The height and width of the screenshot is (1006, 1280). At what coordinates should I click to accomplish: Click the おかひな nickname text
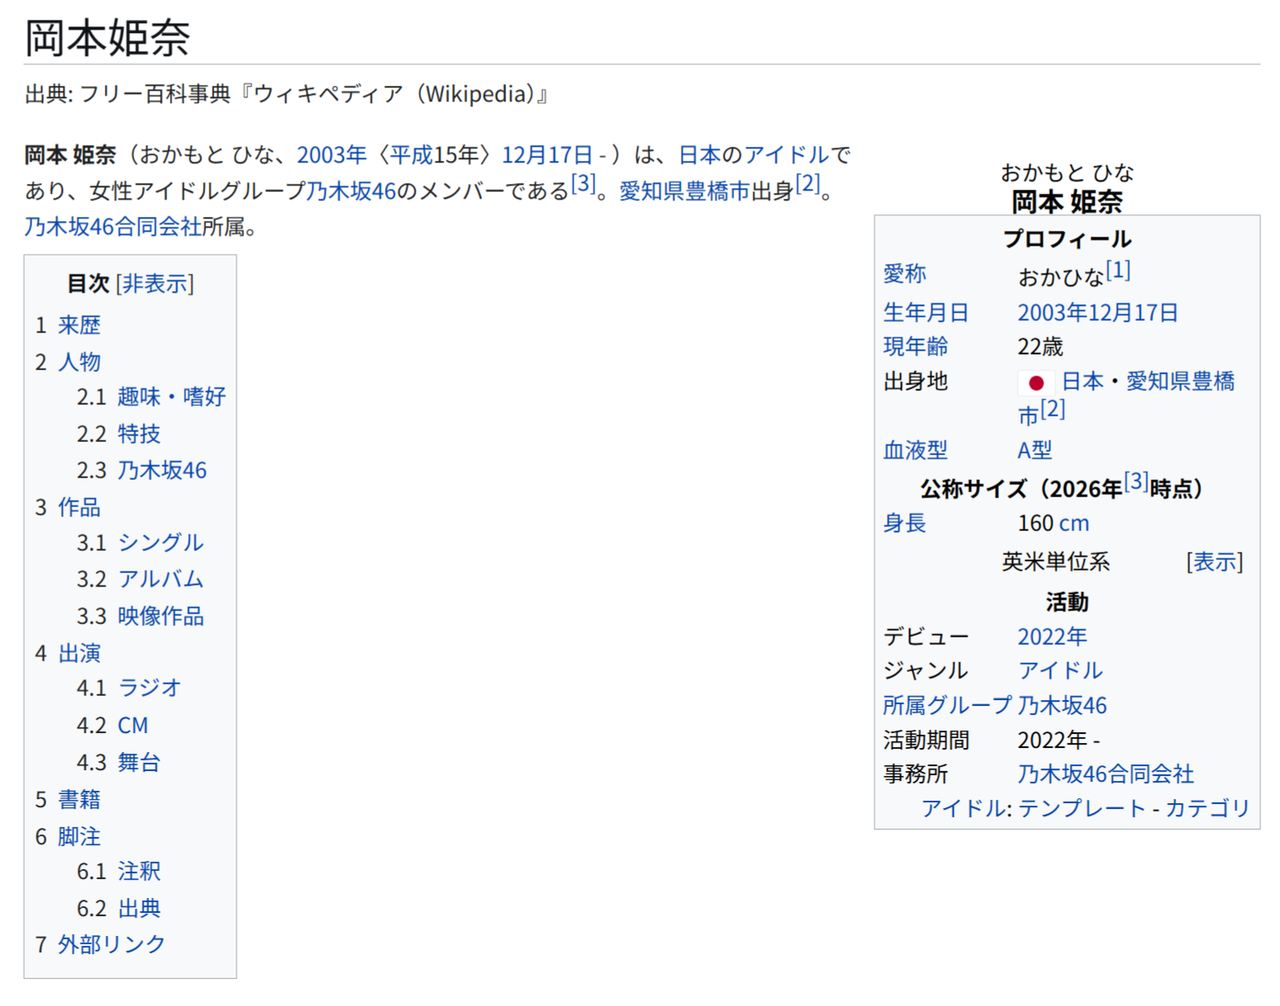pyautogui.click(x=1061, y=277)
